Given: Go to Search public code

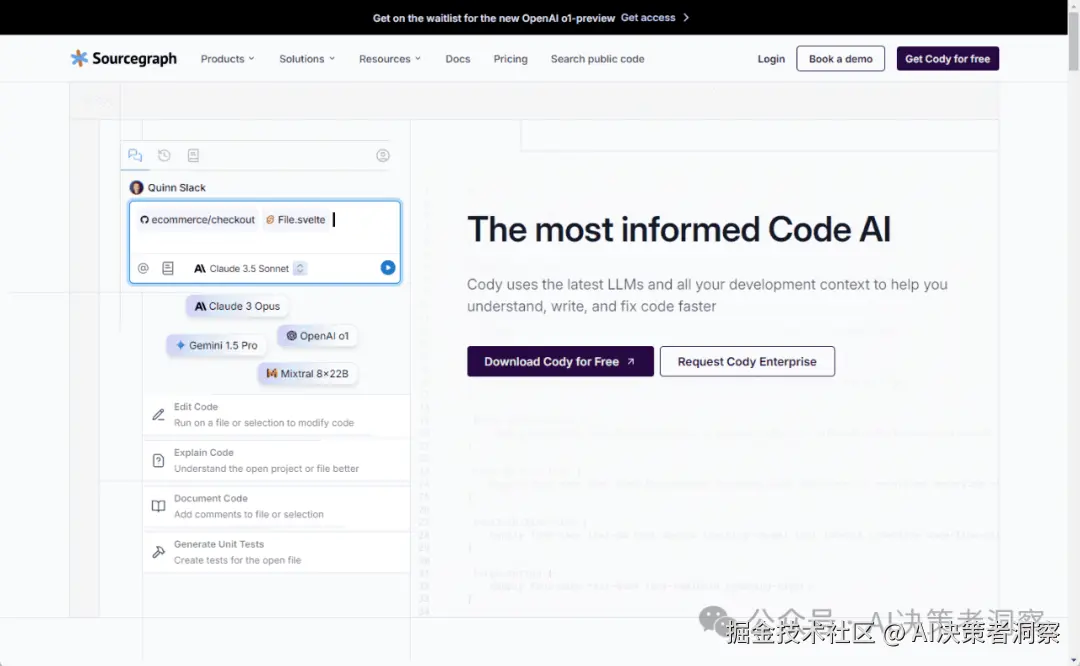Looking at the screenshot, I should pos(597,59).
